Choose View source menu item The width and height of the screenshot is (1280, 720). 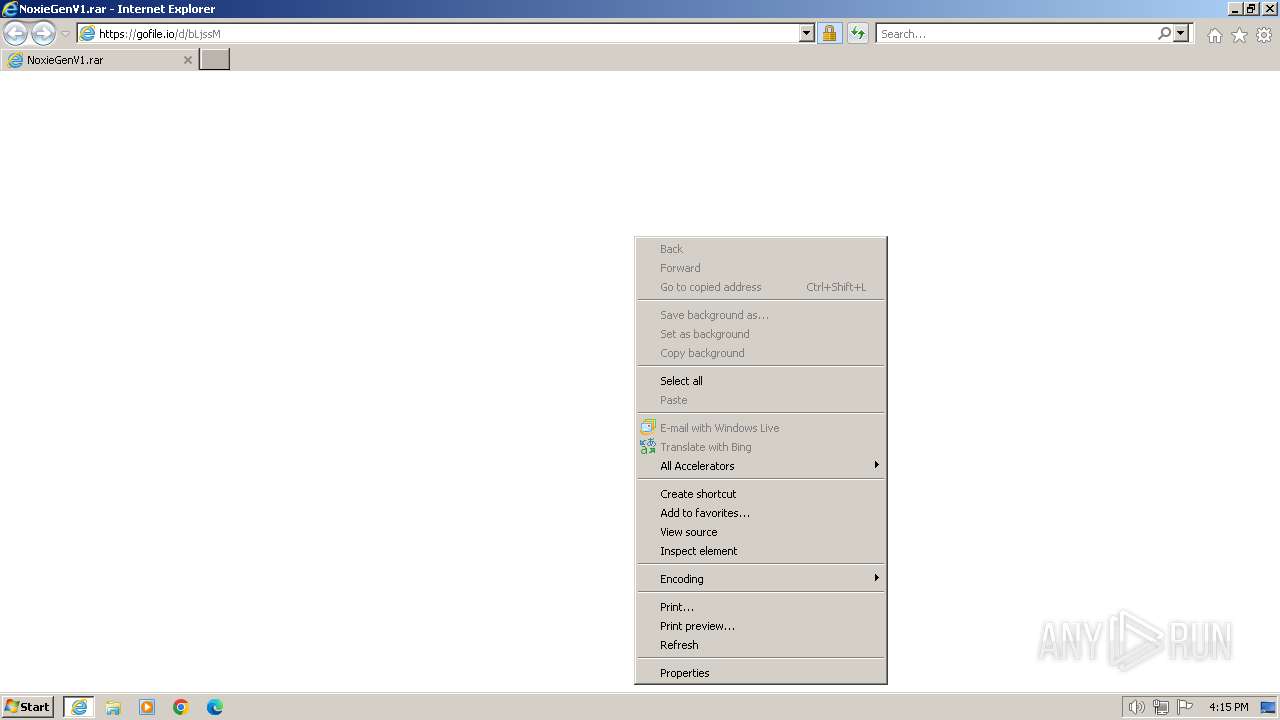click(x=761, y=532)
